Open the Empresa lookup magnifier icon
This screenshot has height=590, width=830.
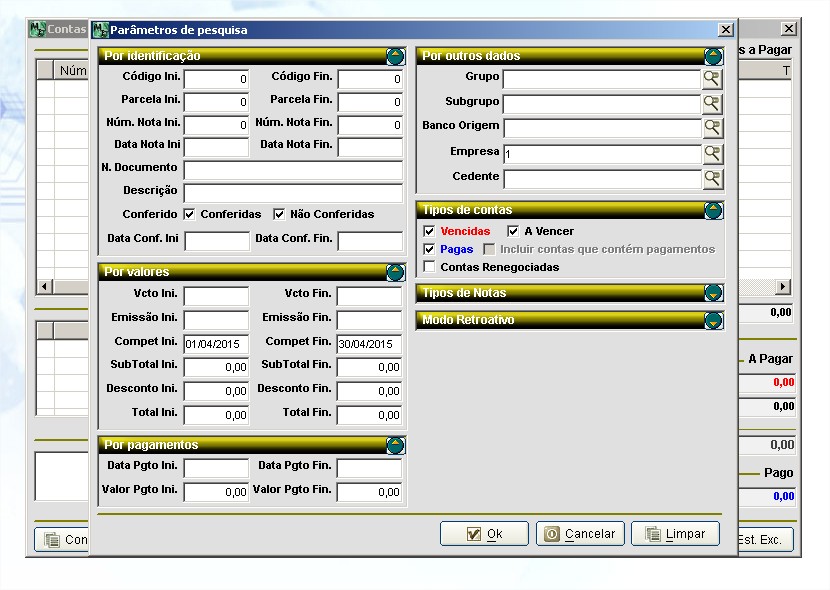[712, 153]
